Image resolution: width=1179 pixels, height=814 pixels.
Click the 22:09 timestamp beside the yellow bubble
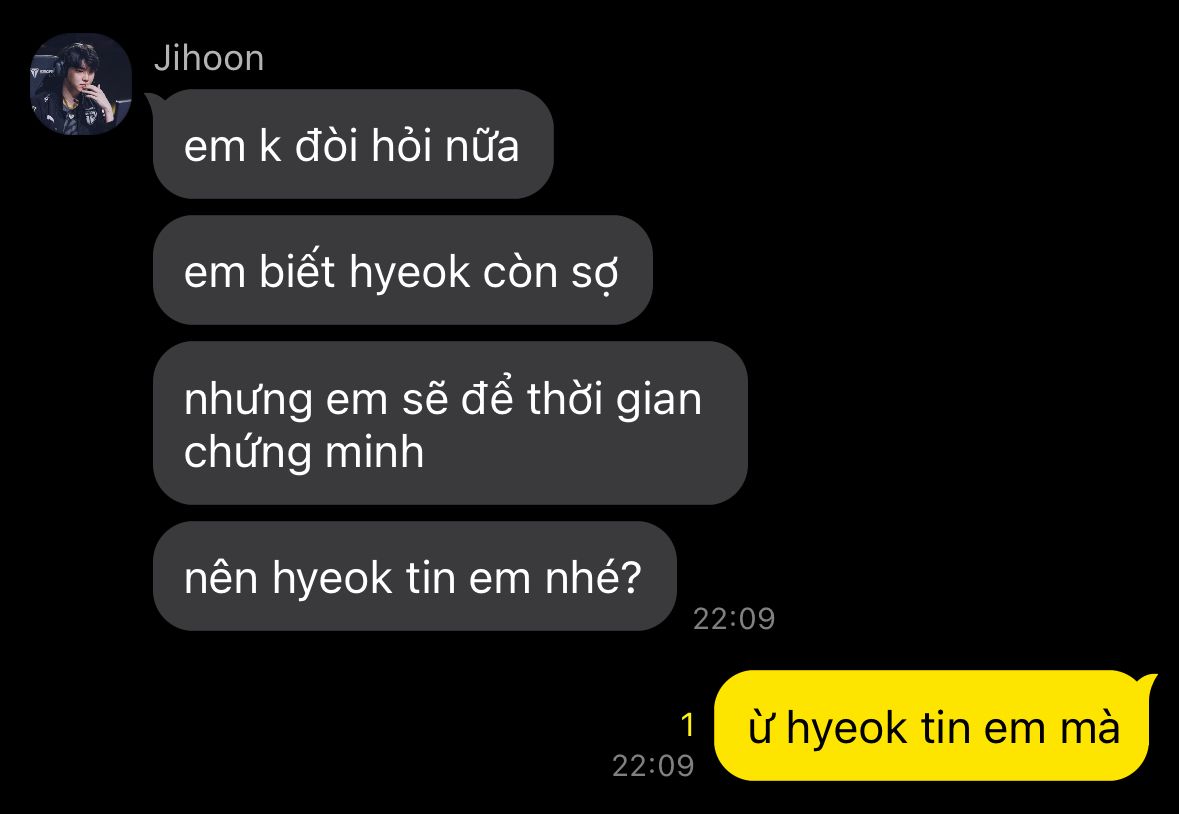coord(653,766)
